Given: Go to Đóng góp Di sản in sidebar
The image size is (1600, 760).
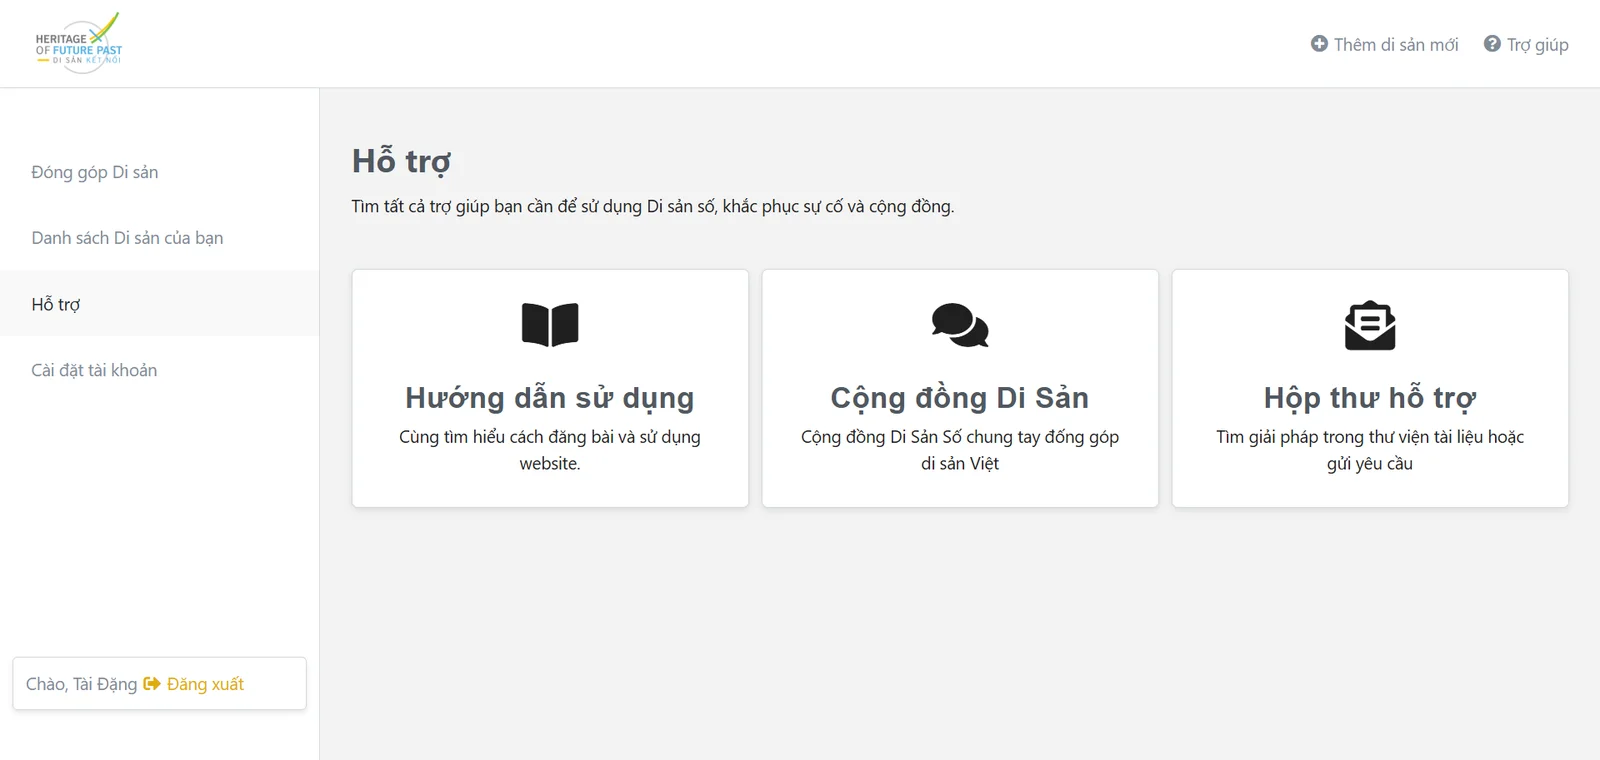Looking at the screenshot, I should pyautogui.click(x=95, y=172).
